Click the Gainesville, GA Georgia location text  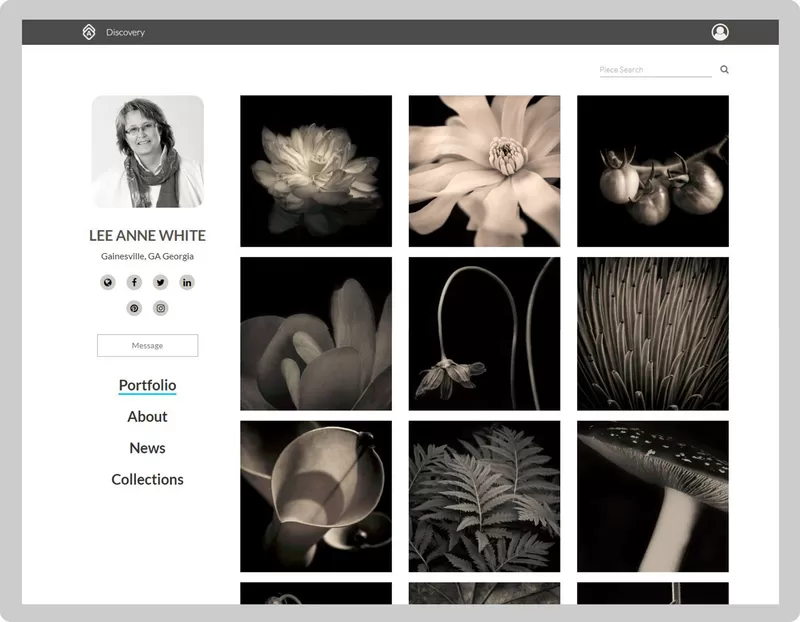pos(147,256)
